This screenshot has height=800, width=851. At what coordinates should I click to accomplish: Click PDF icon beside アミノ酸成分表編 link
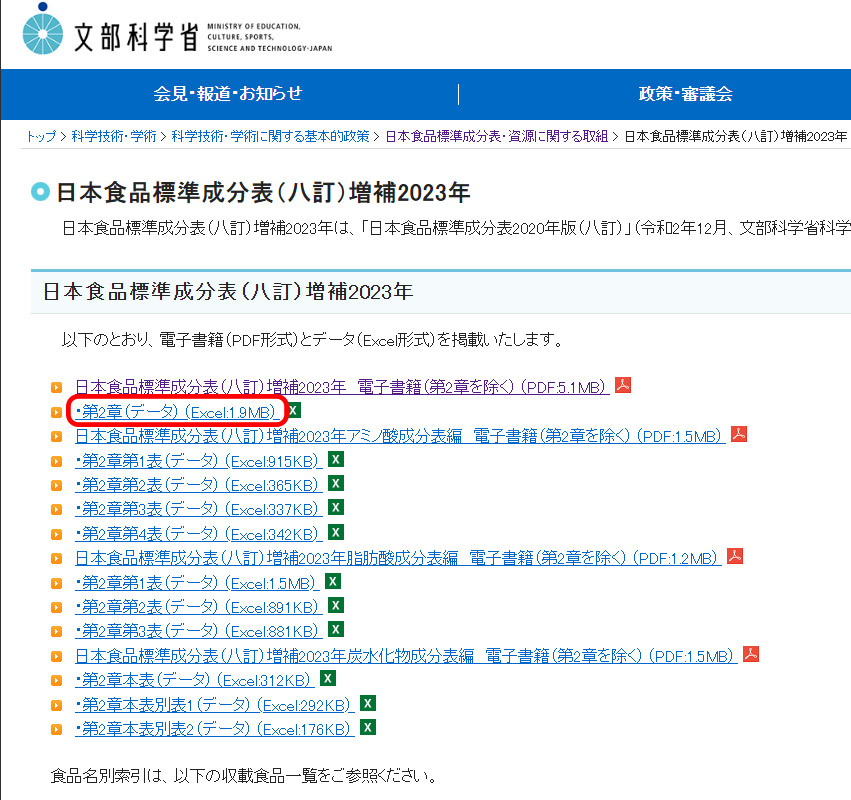pos(739,434)
